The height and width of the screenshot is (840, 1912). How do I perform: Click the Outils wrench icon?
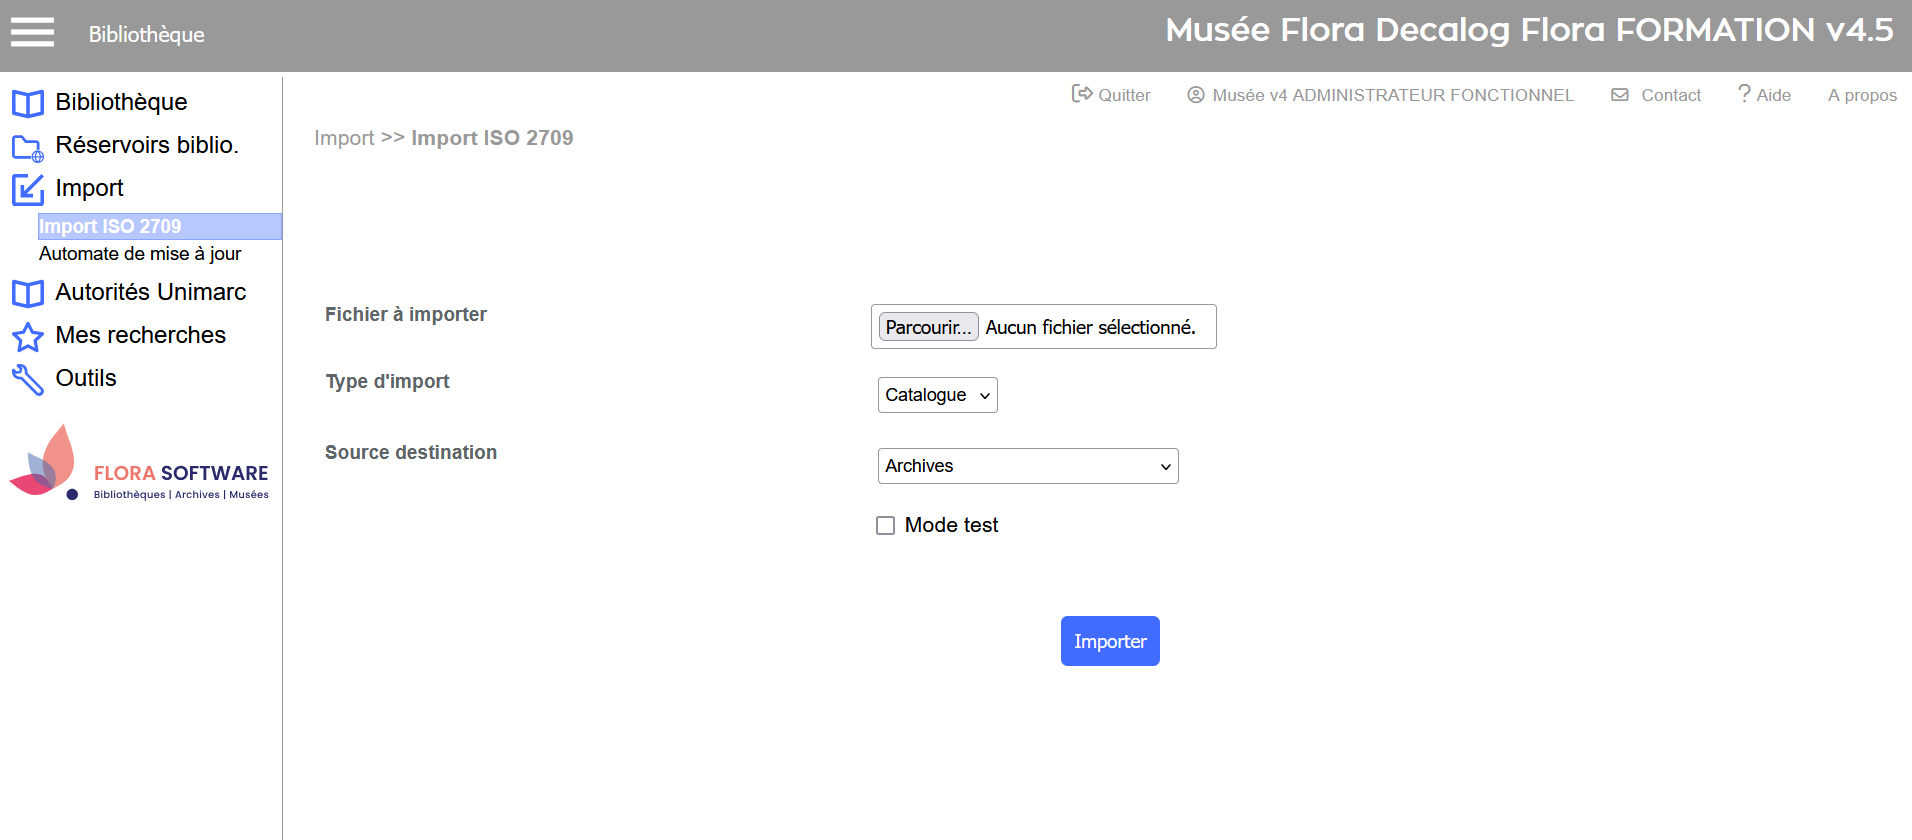[x=28, y=380]
